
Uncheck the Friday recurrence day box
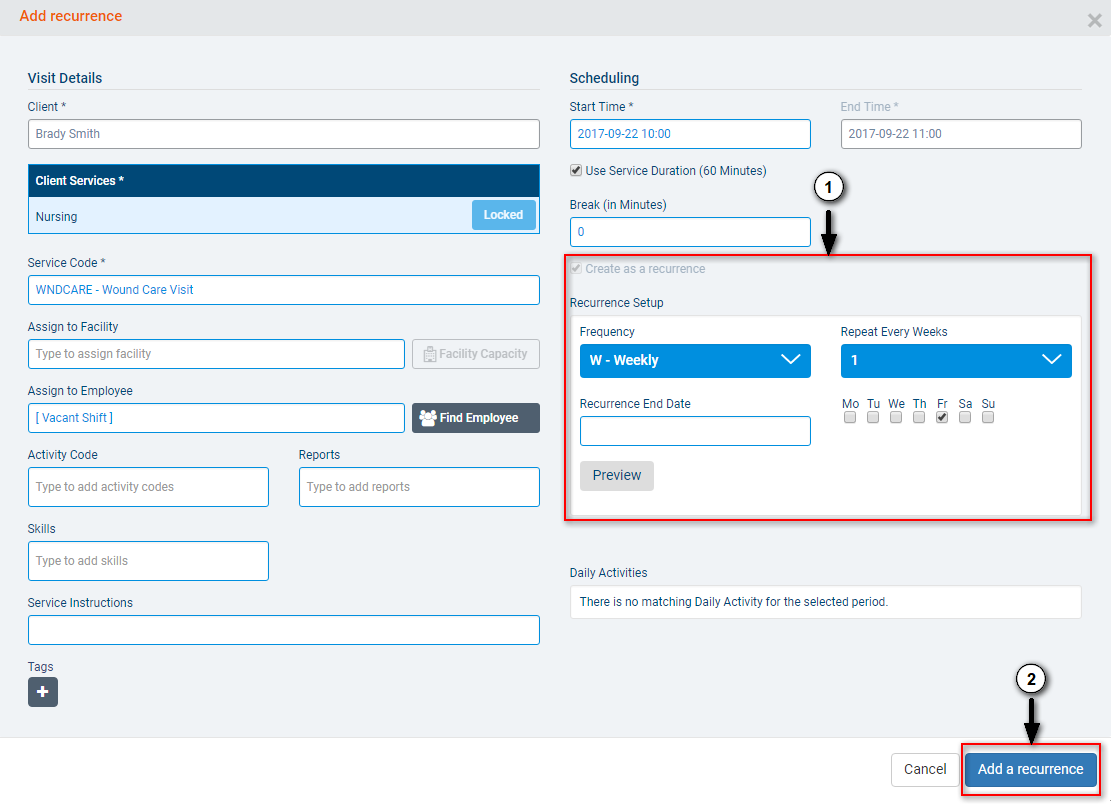click(942, 418)
